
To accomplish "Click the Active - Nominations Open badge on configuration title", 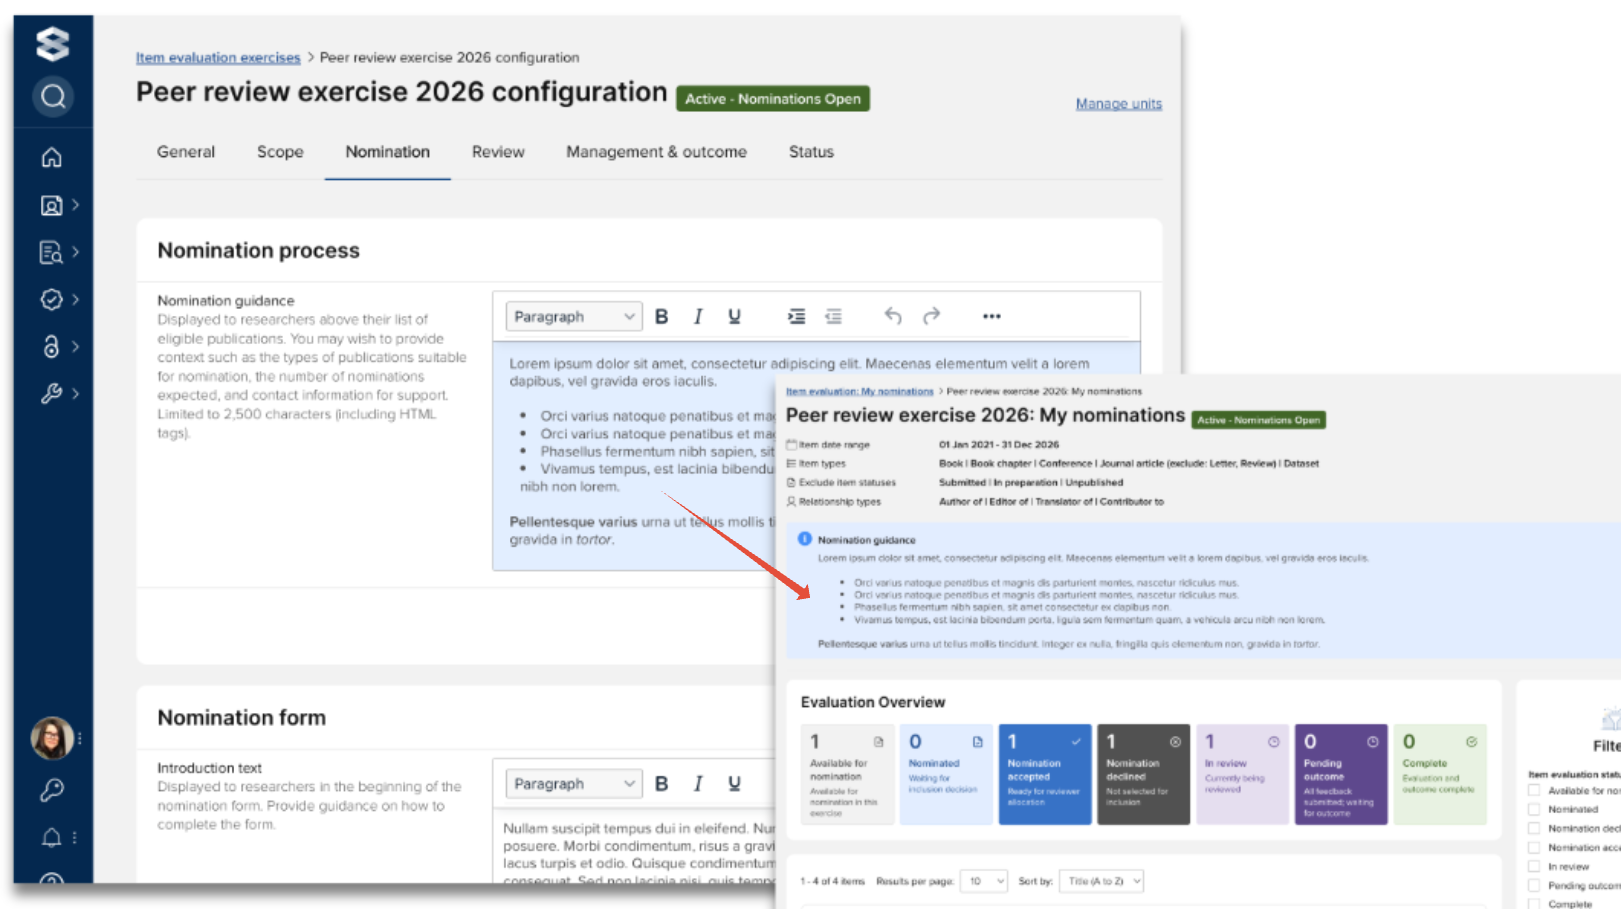I will 773,99.
